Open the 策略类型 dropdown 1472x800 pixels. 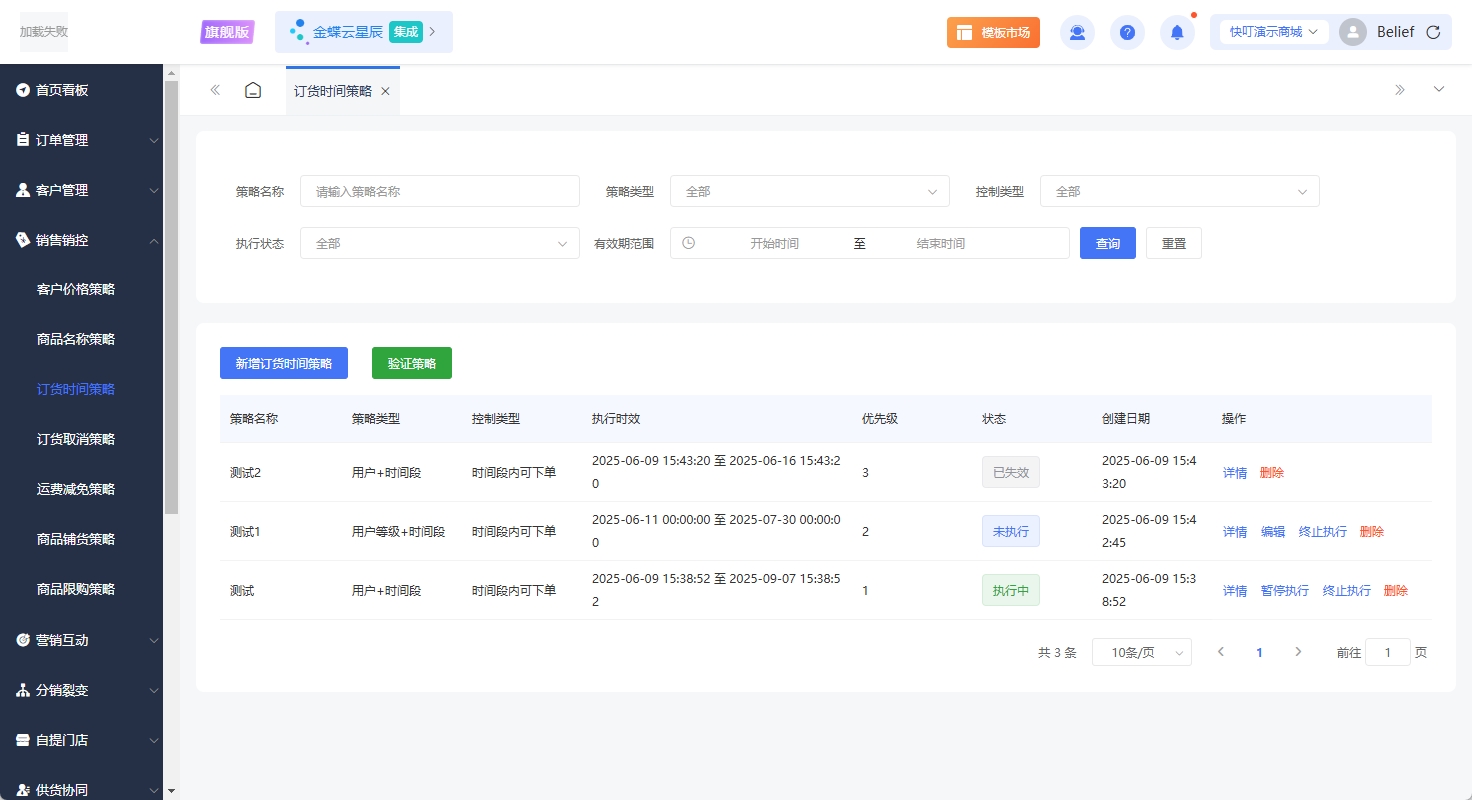(810, 191)
